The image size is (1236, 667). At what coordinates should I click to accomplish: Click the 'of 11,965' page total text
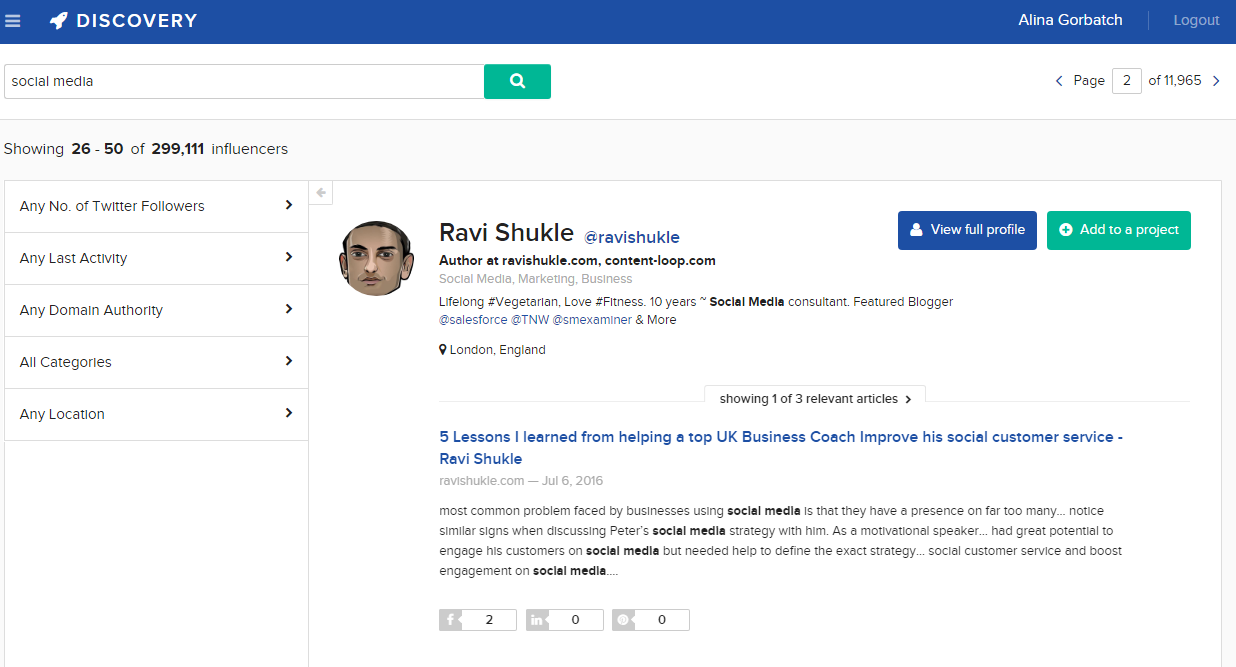[1175, 81]
